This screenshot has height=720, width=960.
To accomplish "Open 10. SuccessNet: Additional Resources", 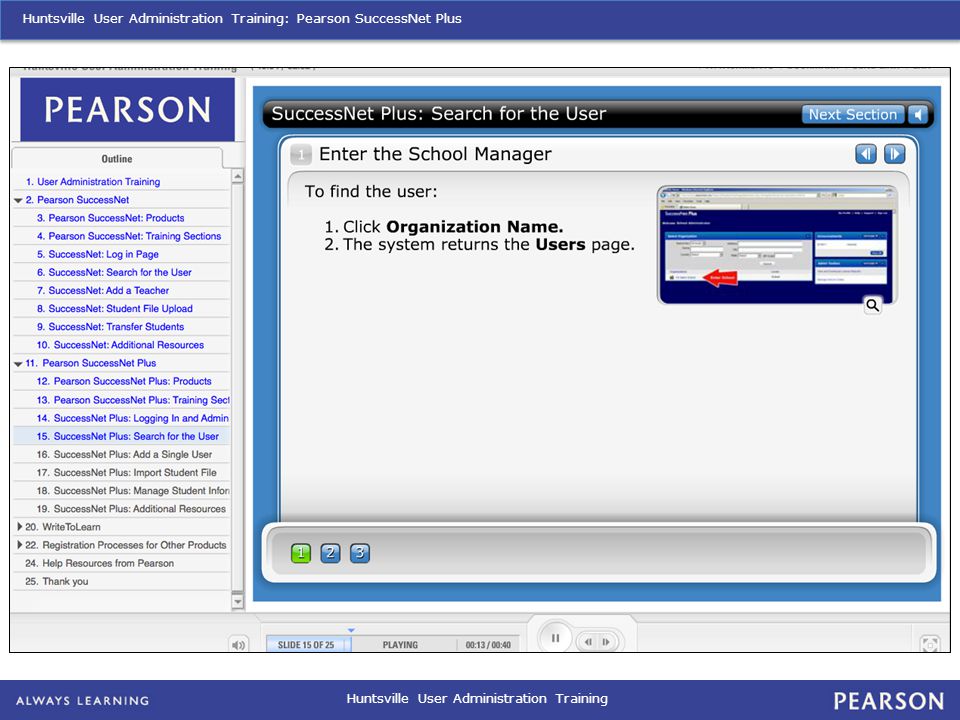I will (x=121, y=345).
